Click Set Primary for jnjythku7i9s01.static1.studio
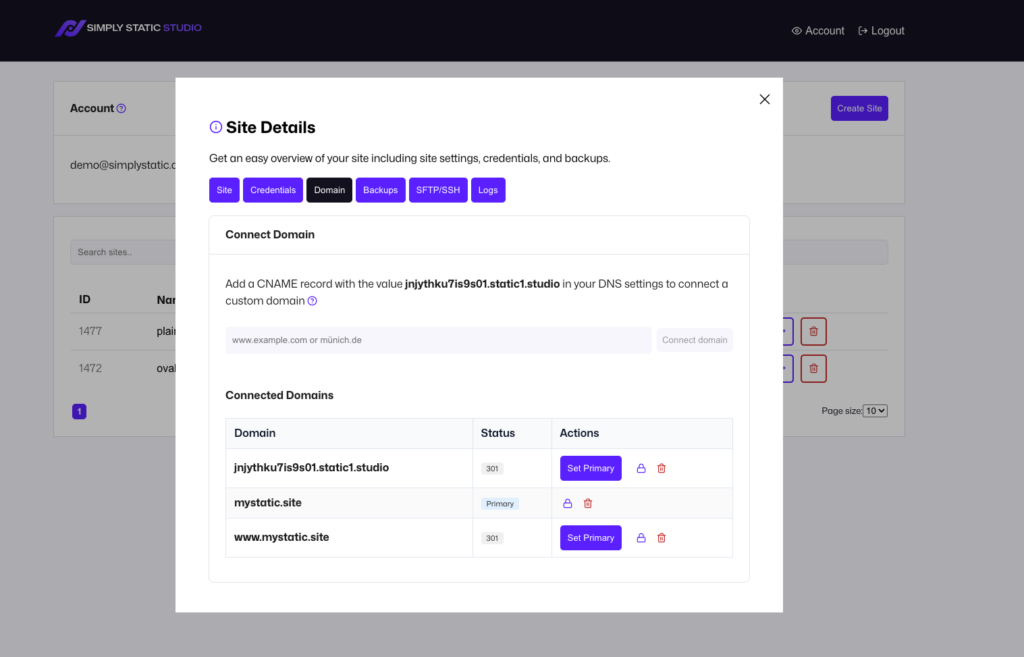The image size is (1024, 657). pyautogui.click(x=590, y=468)
